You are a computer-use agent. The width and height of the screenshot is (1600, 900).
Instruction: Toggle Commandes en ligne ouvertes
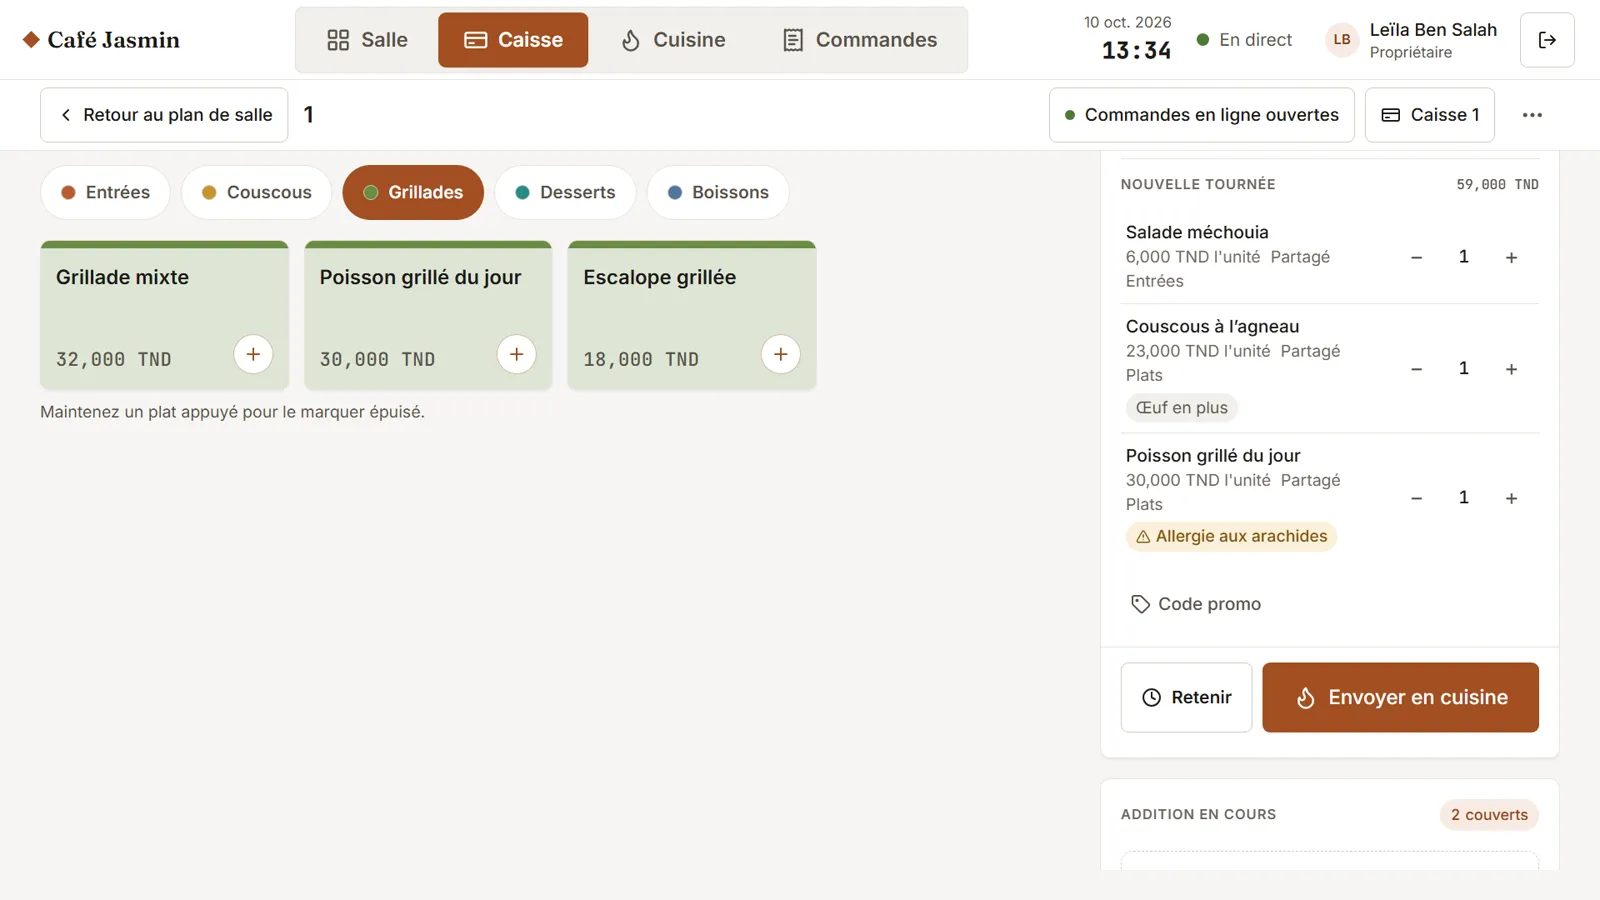pos(1201,115)
